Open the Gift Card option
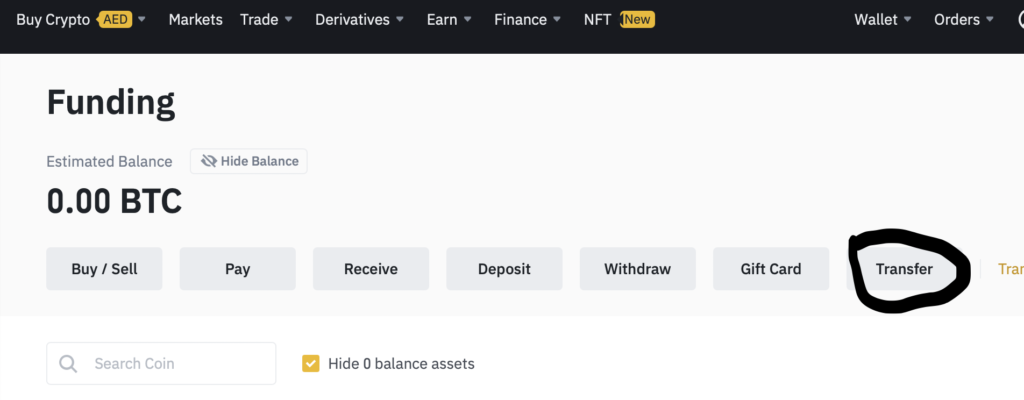1024x400 pixels. (771, 269)
